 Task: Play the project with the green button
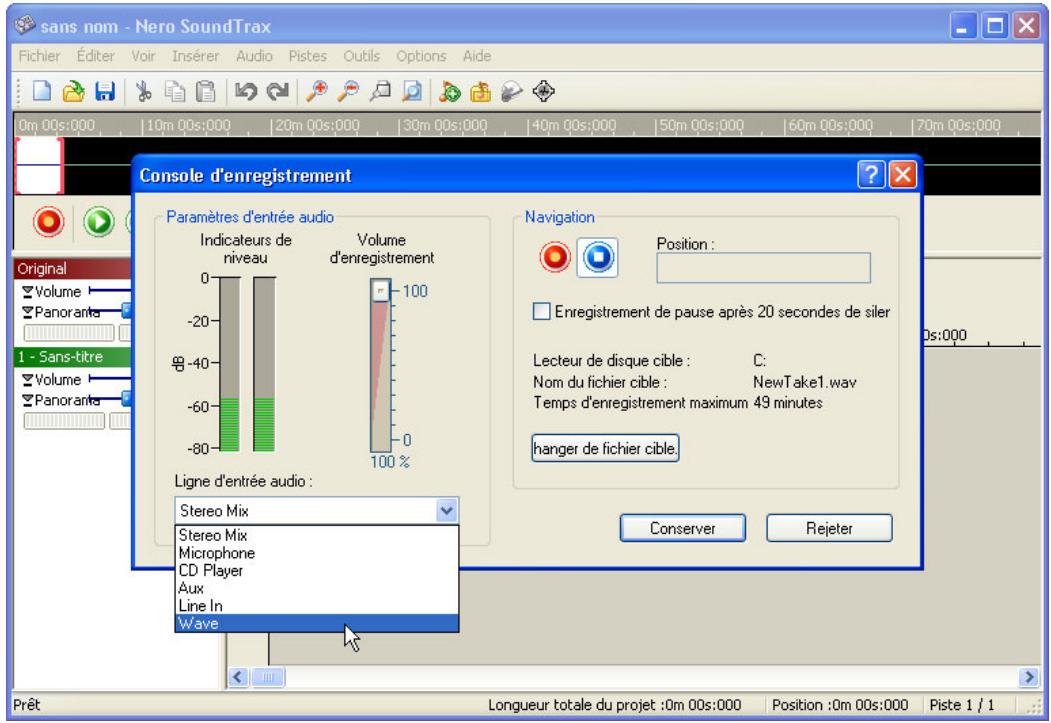[99, 222]
